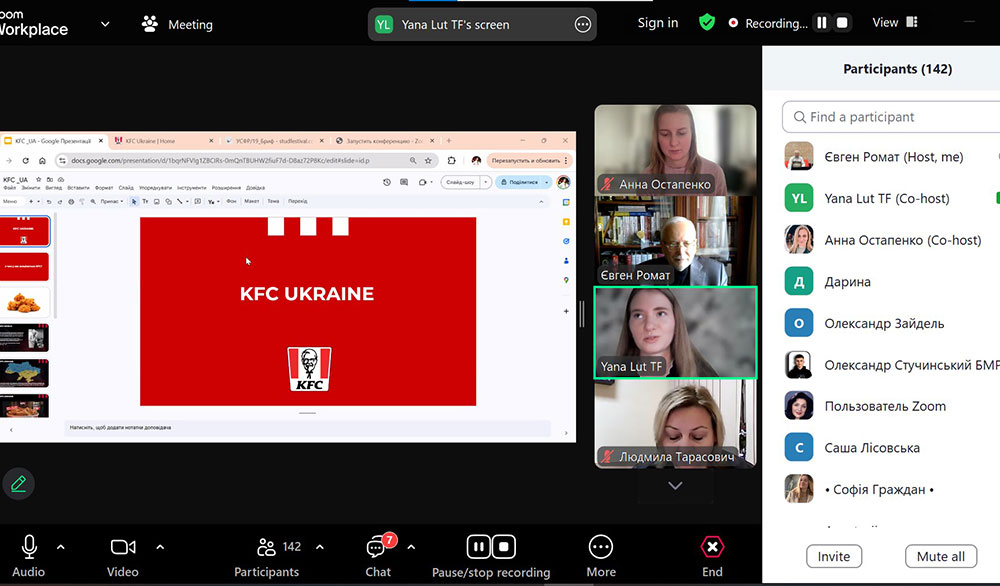Viewport: 1000px width, 586px height.
Task: Click Євген Ромат's video tile
Action: (x=675, y=240)
